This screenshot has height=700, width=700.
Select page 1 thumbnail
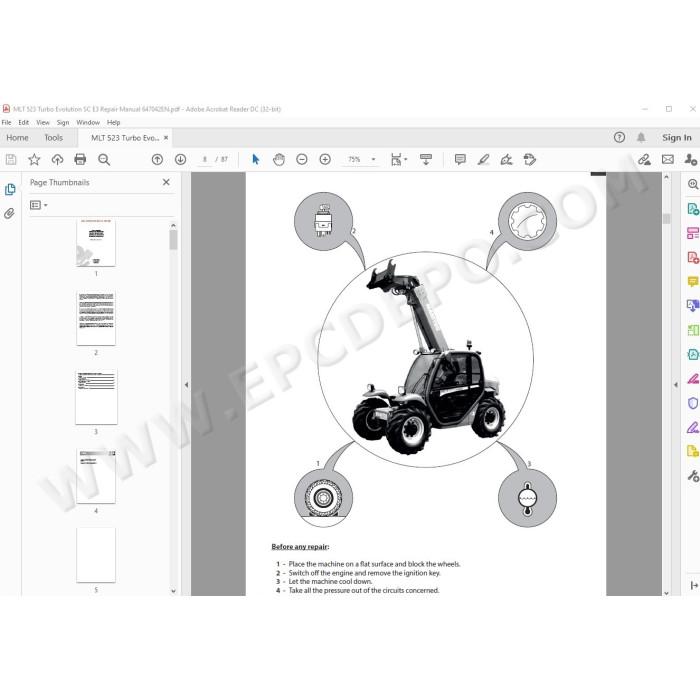pos(96,242)
